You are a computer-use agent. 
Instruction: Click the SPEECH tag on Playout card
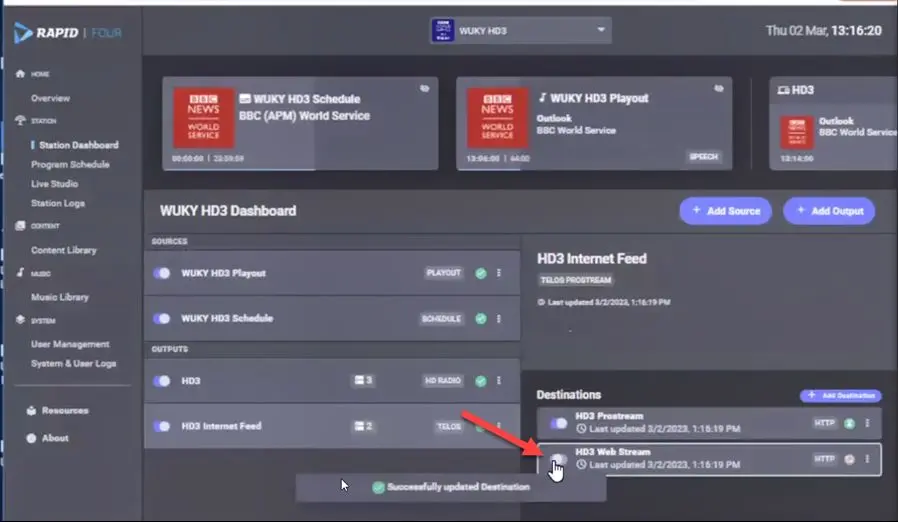pos(703,156)
